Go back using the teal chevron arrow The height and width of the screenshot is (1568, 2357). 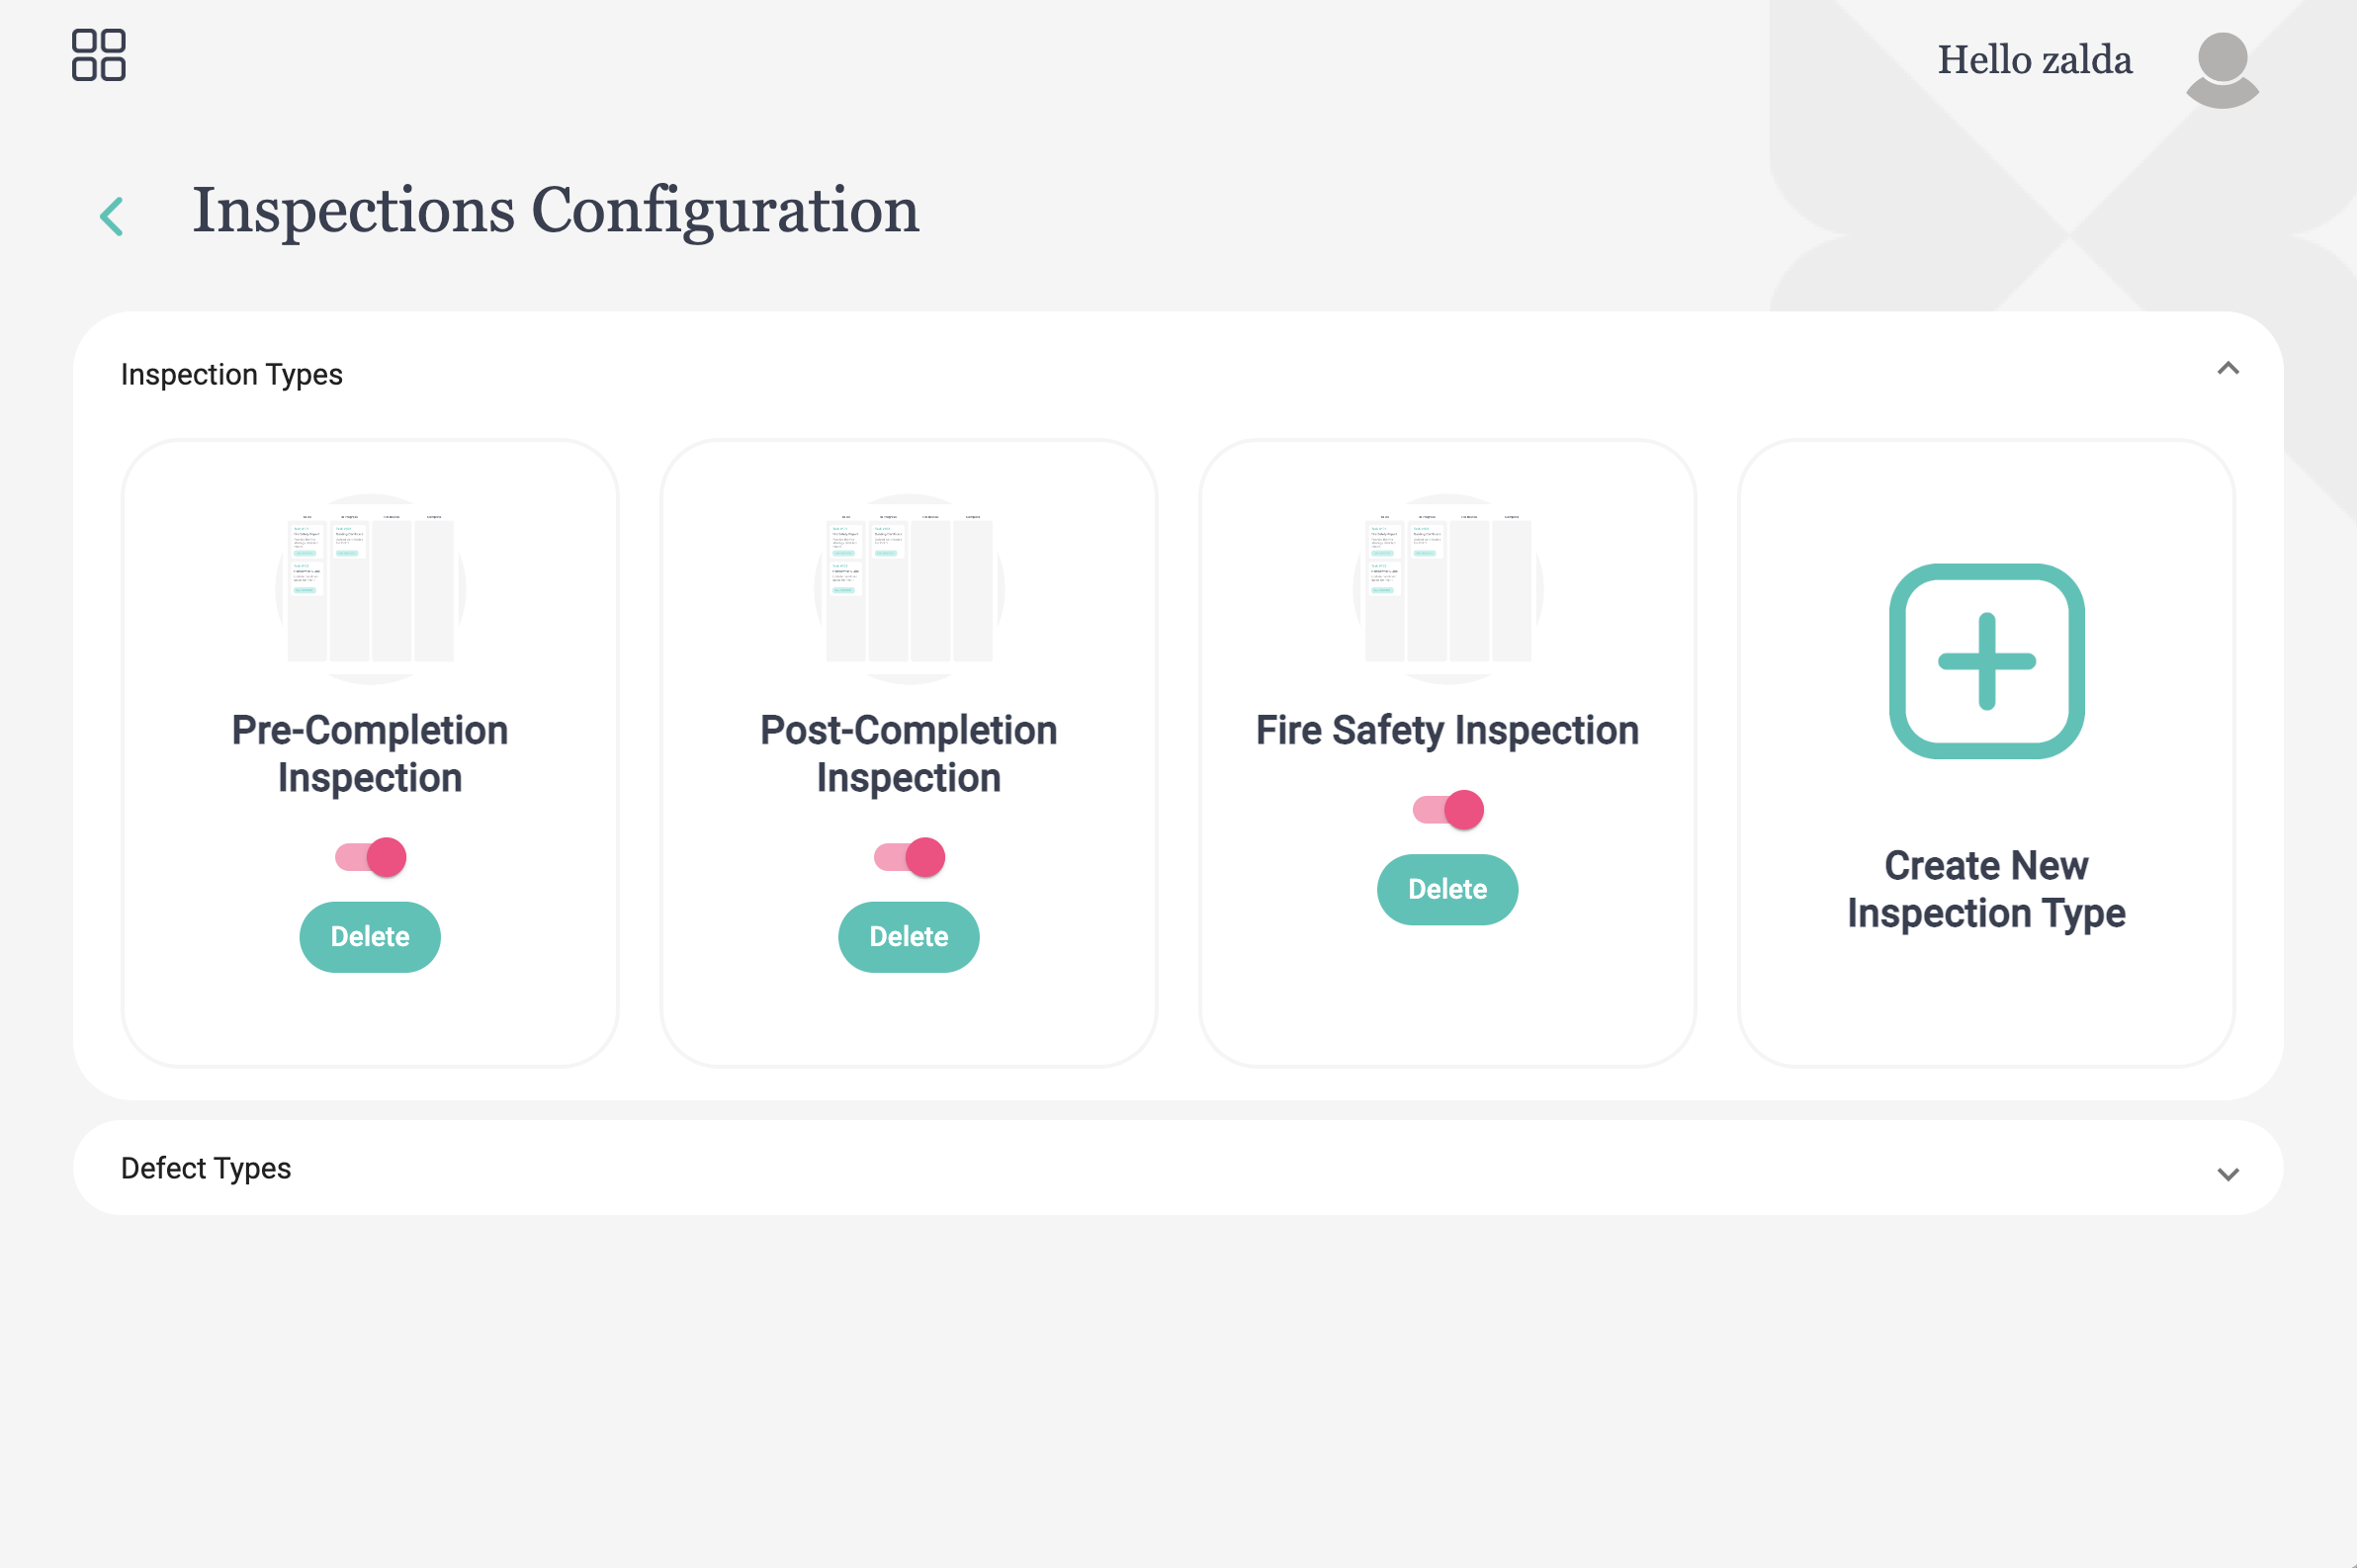[x=112, y=216]
